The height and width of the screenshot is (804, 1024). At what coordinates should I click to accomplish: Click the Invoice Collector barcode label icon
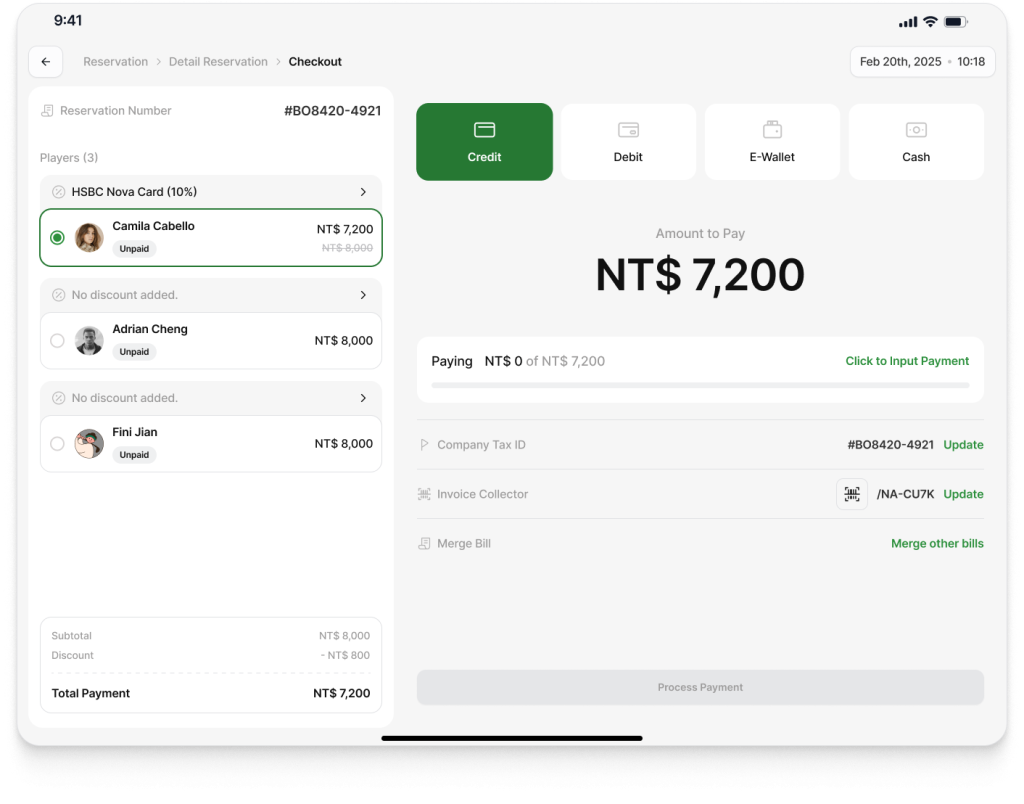point(424,494)
